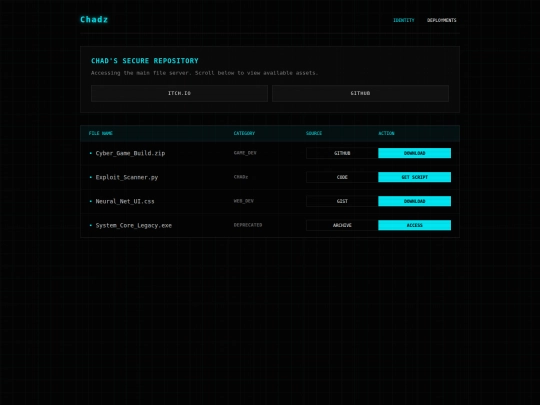The width and height of the screenshot is (540, 405).
Task: Select the Neural_Net_UI.css file name
Action: coord(125,201)
